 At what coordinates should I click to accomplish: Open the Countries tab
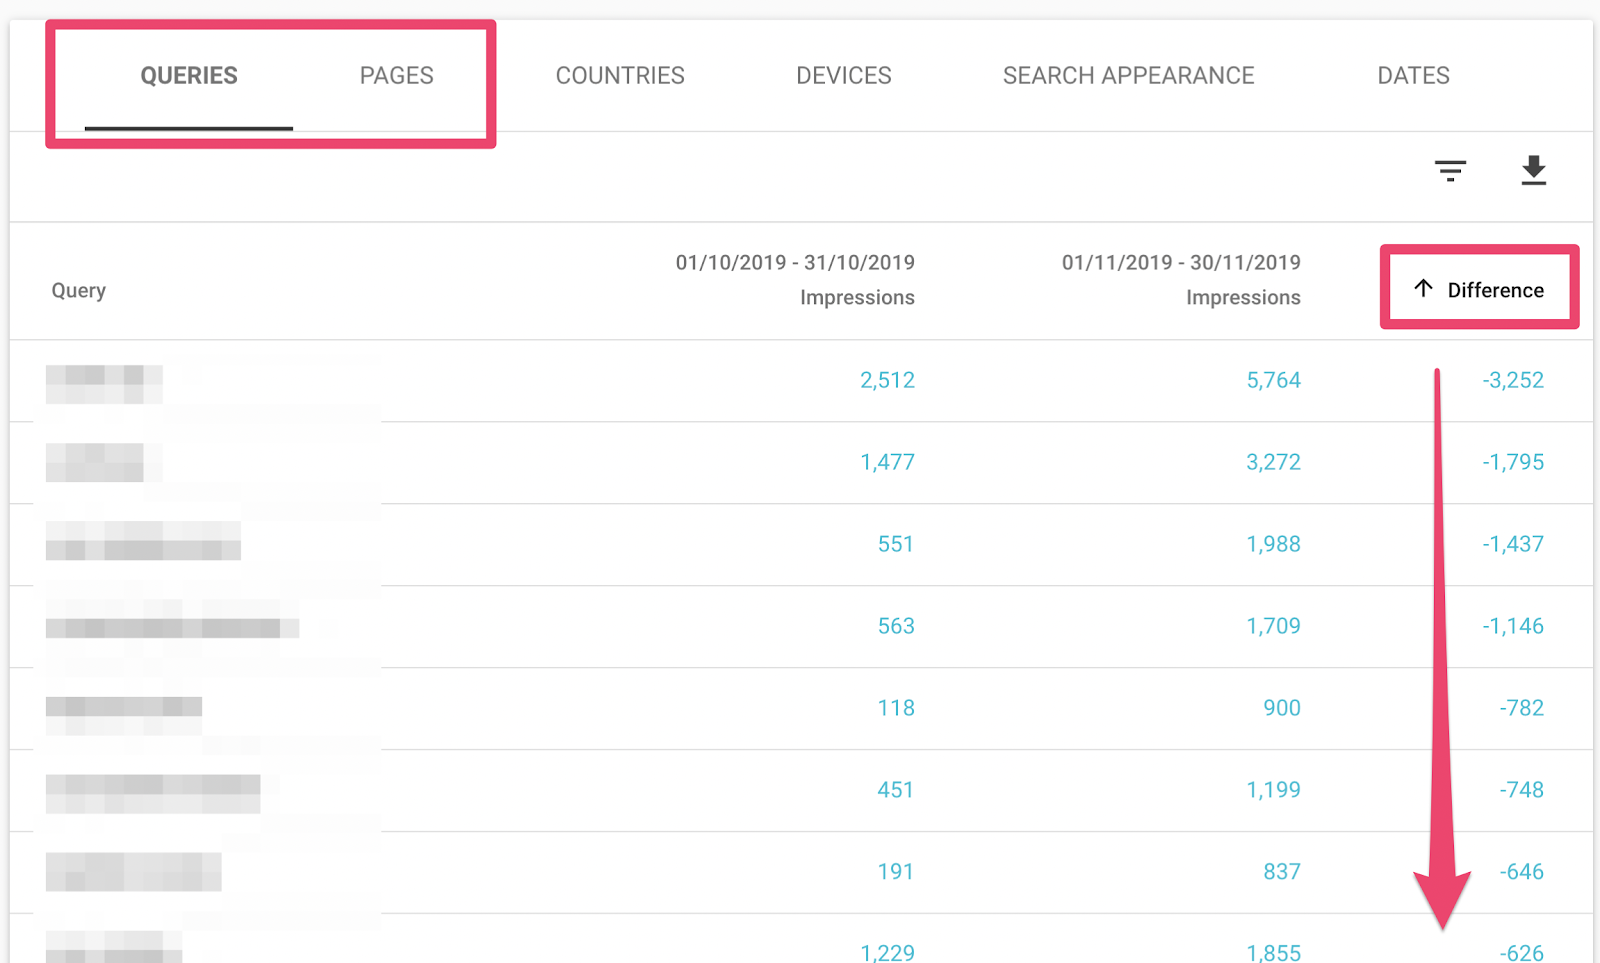coord(620,76)
